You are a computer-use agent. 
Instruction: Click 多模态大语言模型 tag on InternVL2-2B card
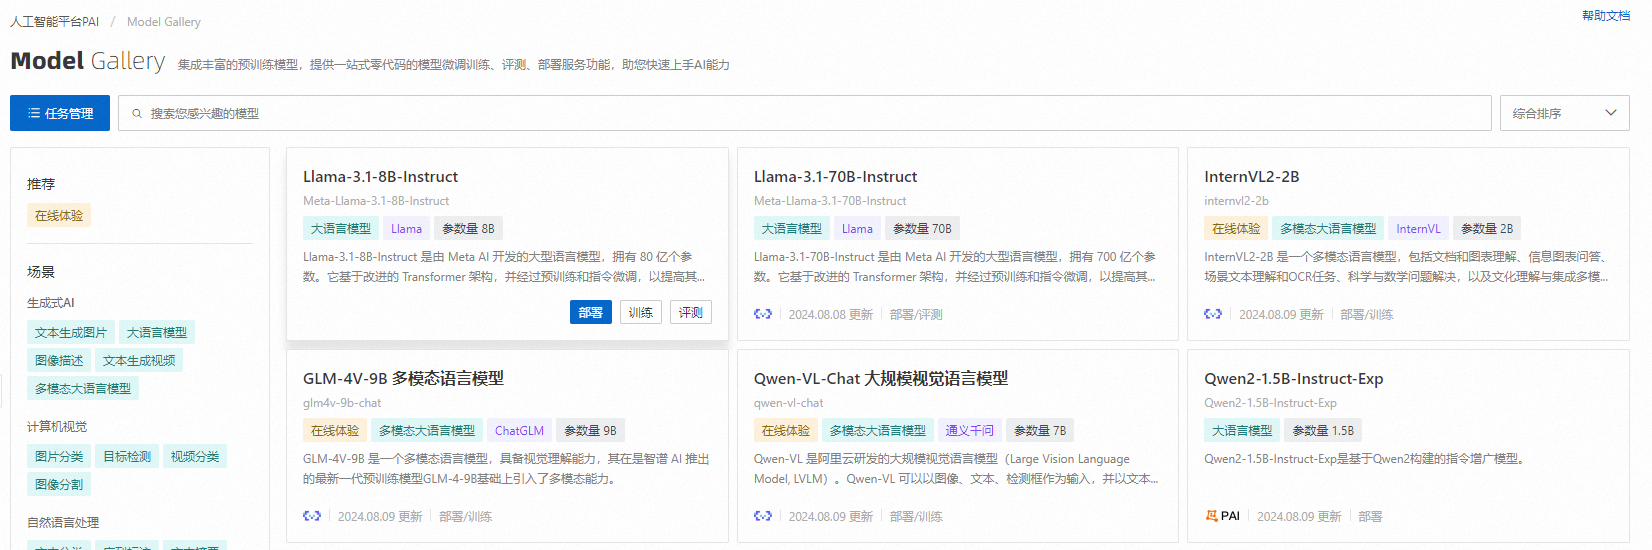1328,229
